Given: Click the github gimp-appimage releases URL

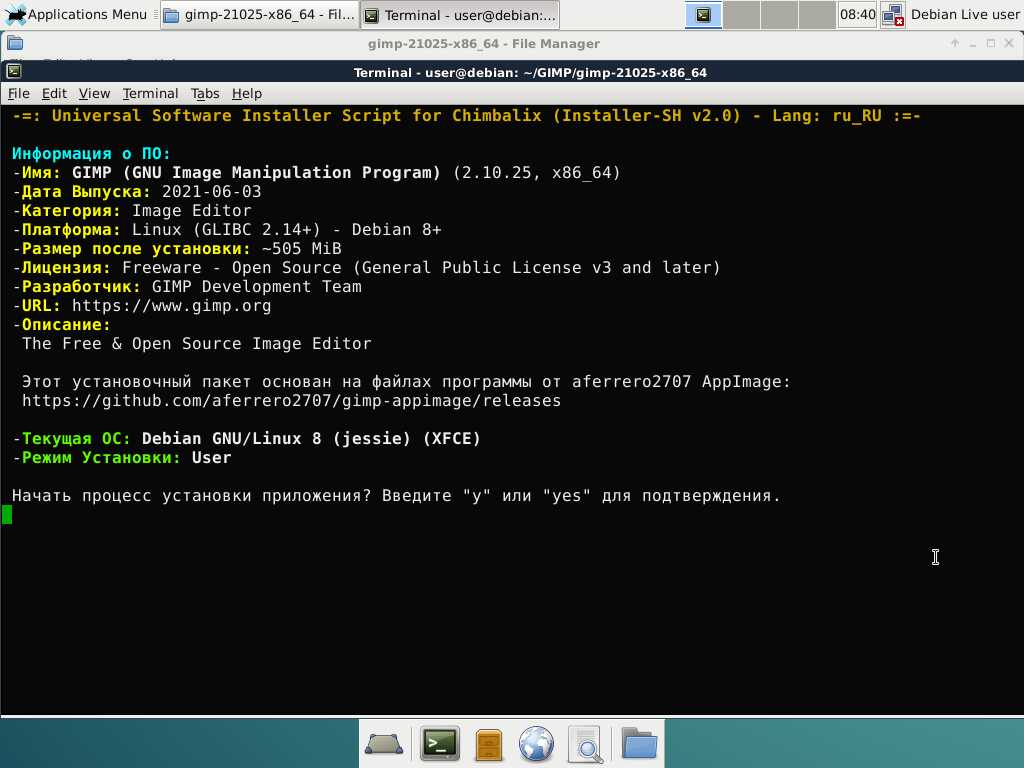Looking at the screenshot, I should pyautogui.click(x=291, y=400).
